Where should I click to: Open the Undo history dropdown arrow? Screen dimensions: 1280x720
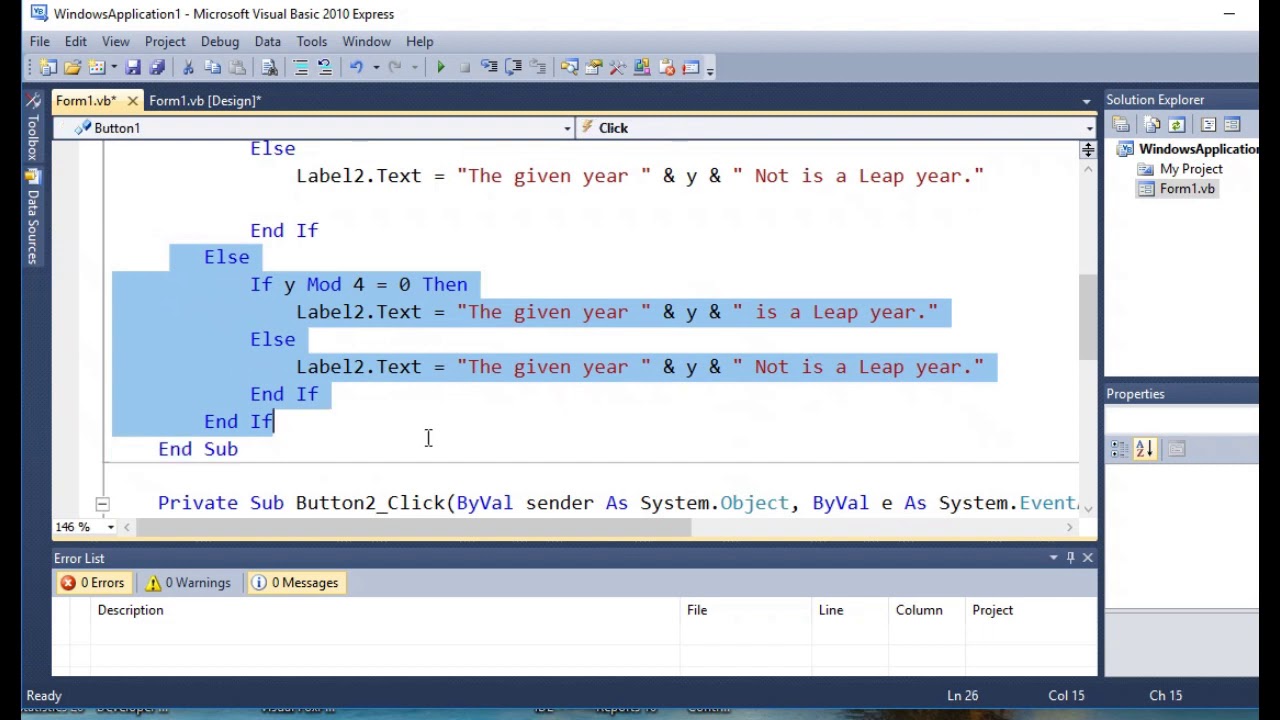[x=376, y=67]
